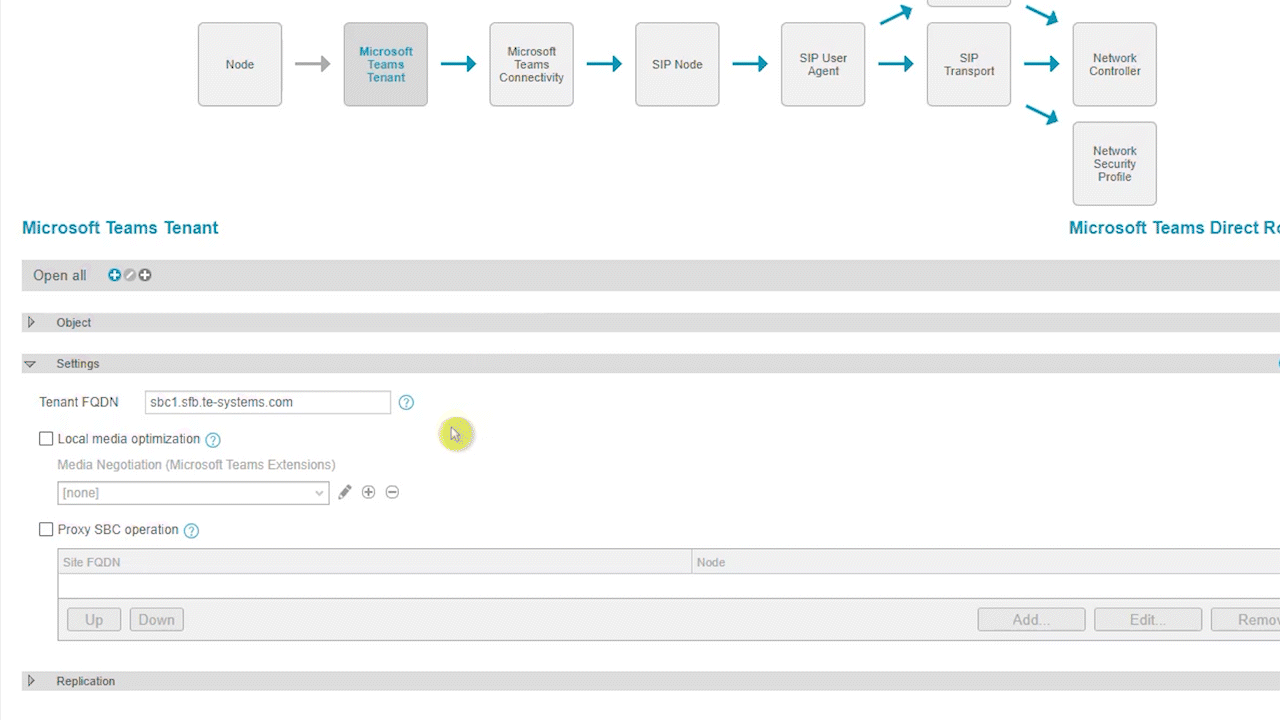Click the Media Negotiation (Microsoft Teams Extensions) label

[x=197, y=465]
